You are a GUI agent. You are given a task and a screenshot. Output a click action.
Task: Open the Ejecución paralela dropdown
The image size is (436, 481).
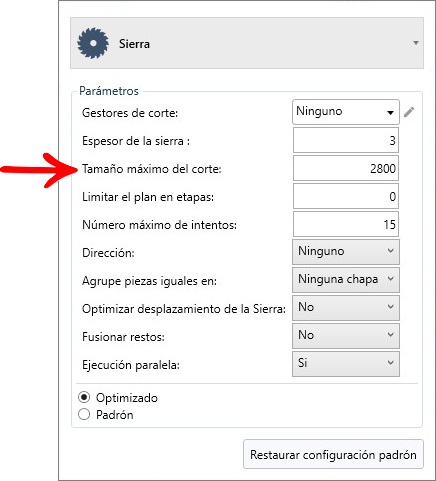pyautogui.click(x=346, y=364)
